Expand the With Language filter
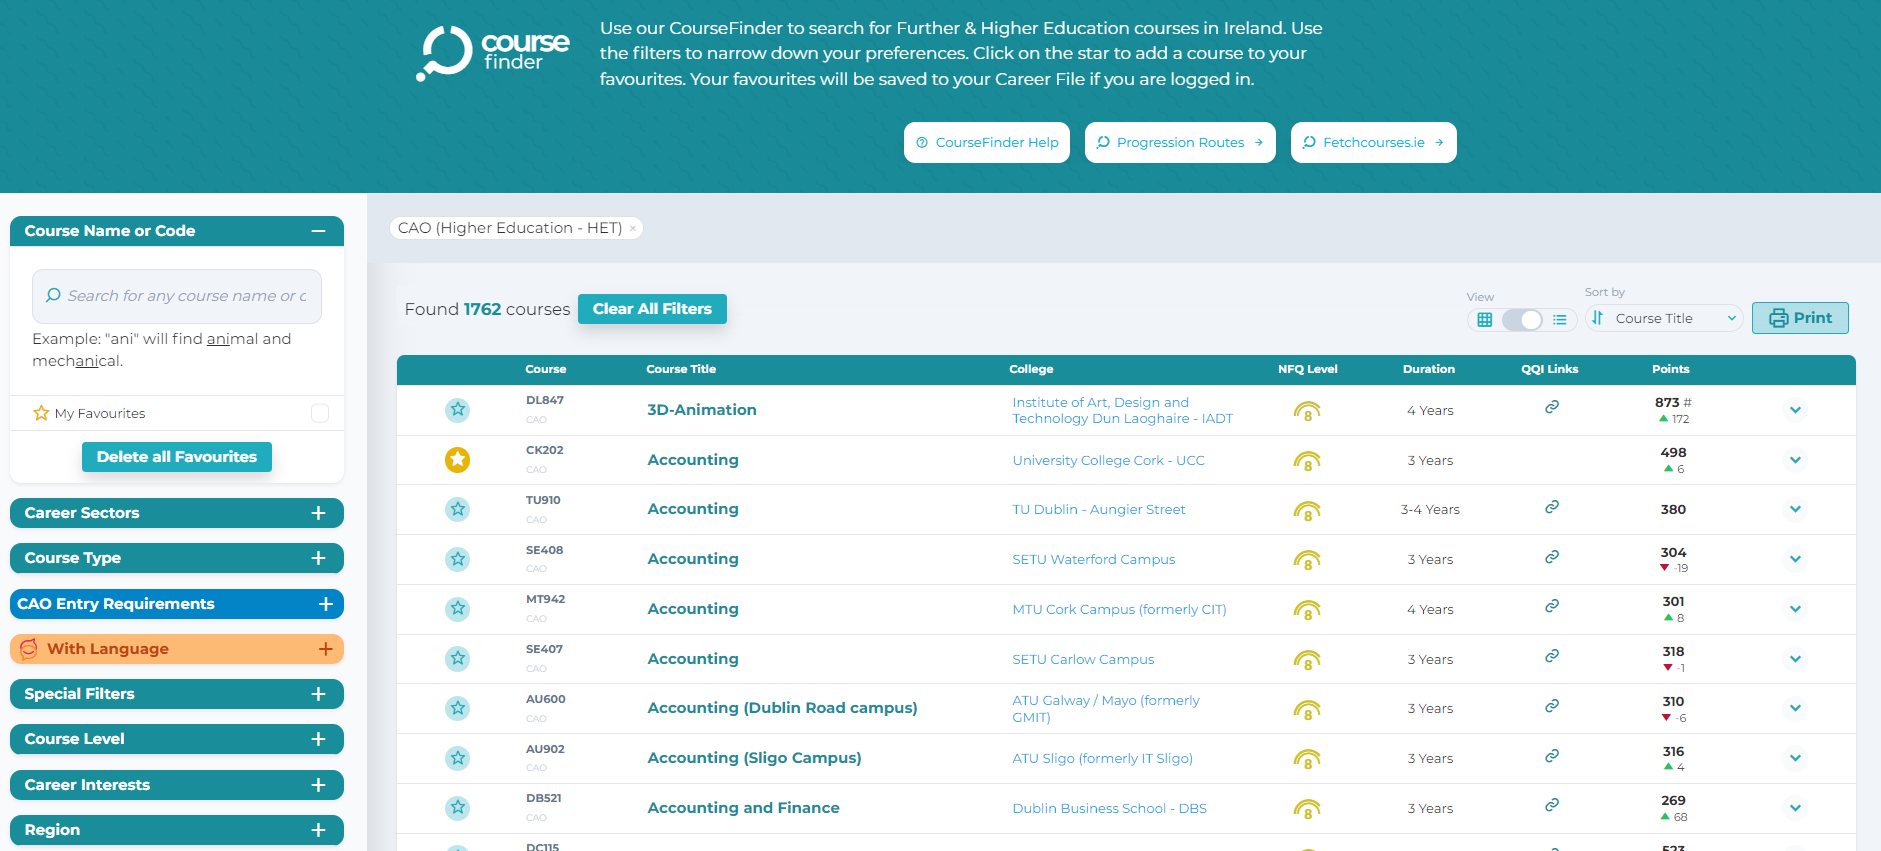The height and width of the screenshot is (851, 1881). click(177, 649)
